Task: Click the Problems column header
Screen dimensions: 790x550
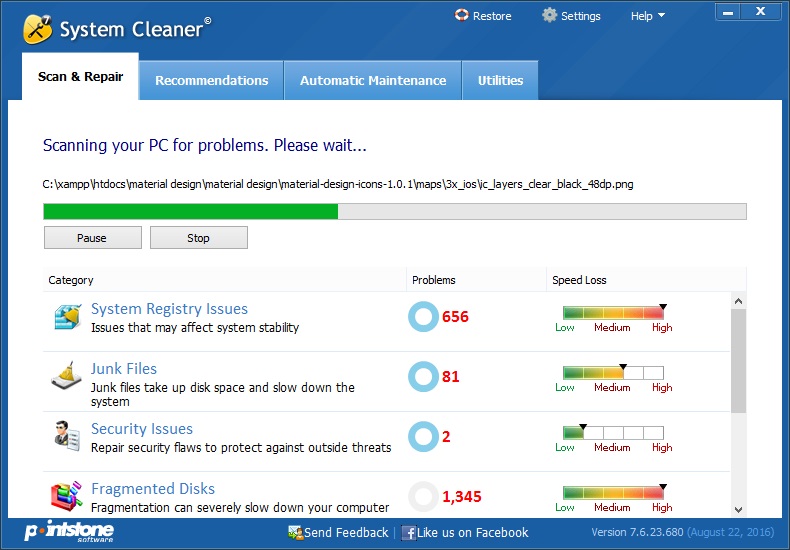Action: point(433,280)
